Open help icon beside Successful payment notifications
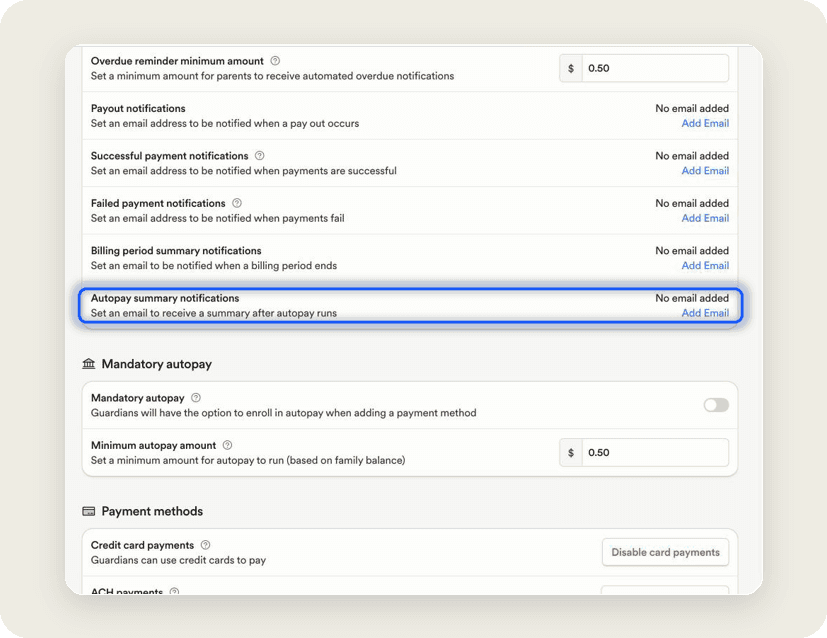The height and width of the screenshot is (638, 827). [259, 156]
